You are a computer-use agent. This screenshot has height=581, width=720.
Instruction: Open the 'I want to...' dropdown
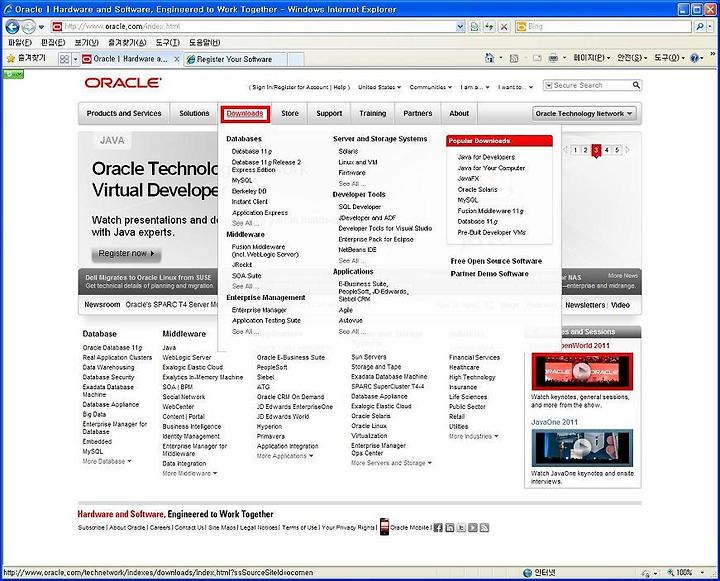click(515, 87)
